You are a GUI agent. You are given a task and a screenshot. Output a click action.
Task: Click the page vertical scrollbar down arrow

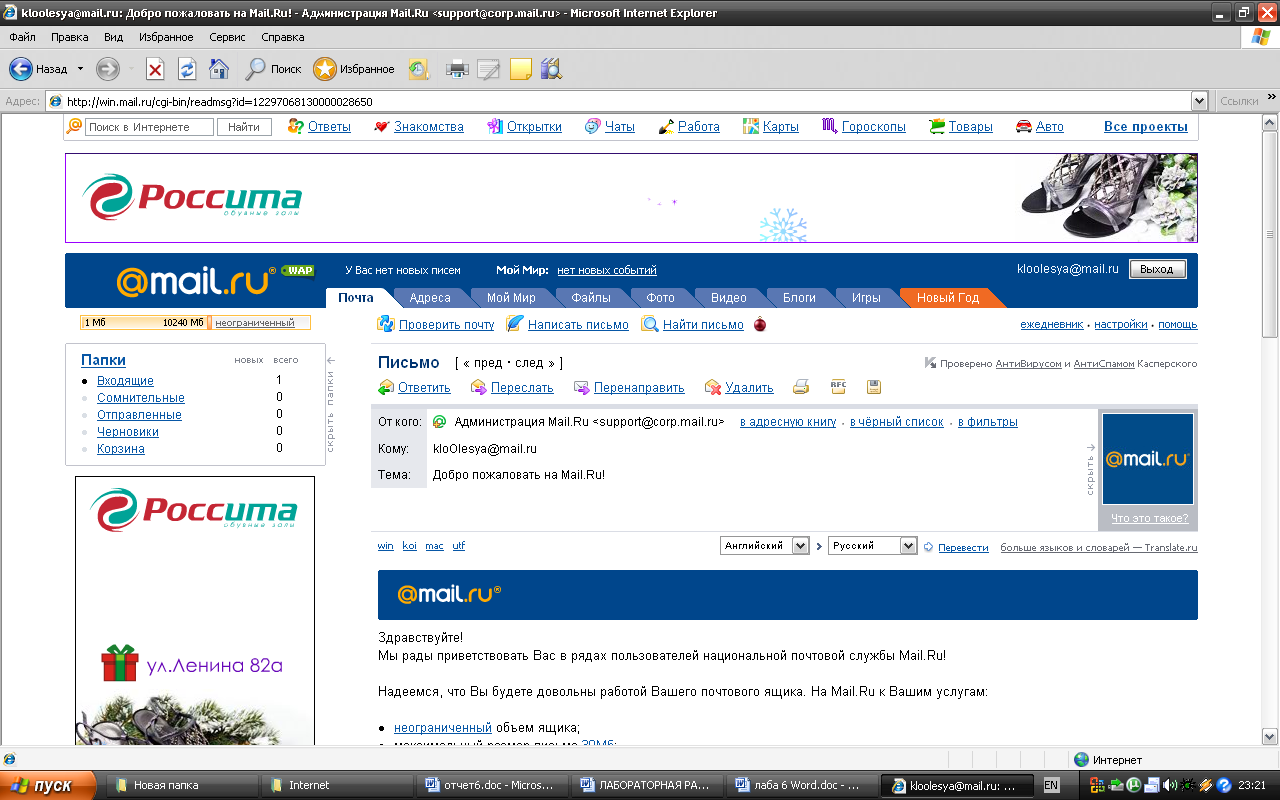tap(1271, 737)
